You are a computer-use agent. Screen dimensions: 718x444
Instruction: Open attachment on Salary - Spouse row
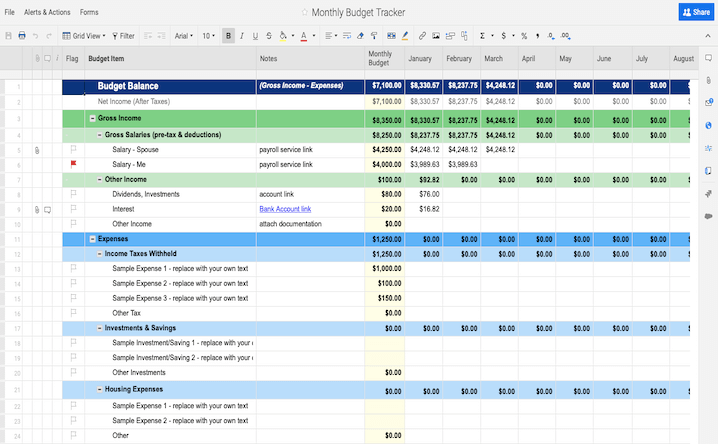pos(36,149)
